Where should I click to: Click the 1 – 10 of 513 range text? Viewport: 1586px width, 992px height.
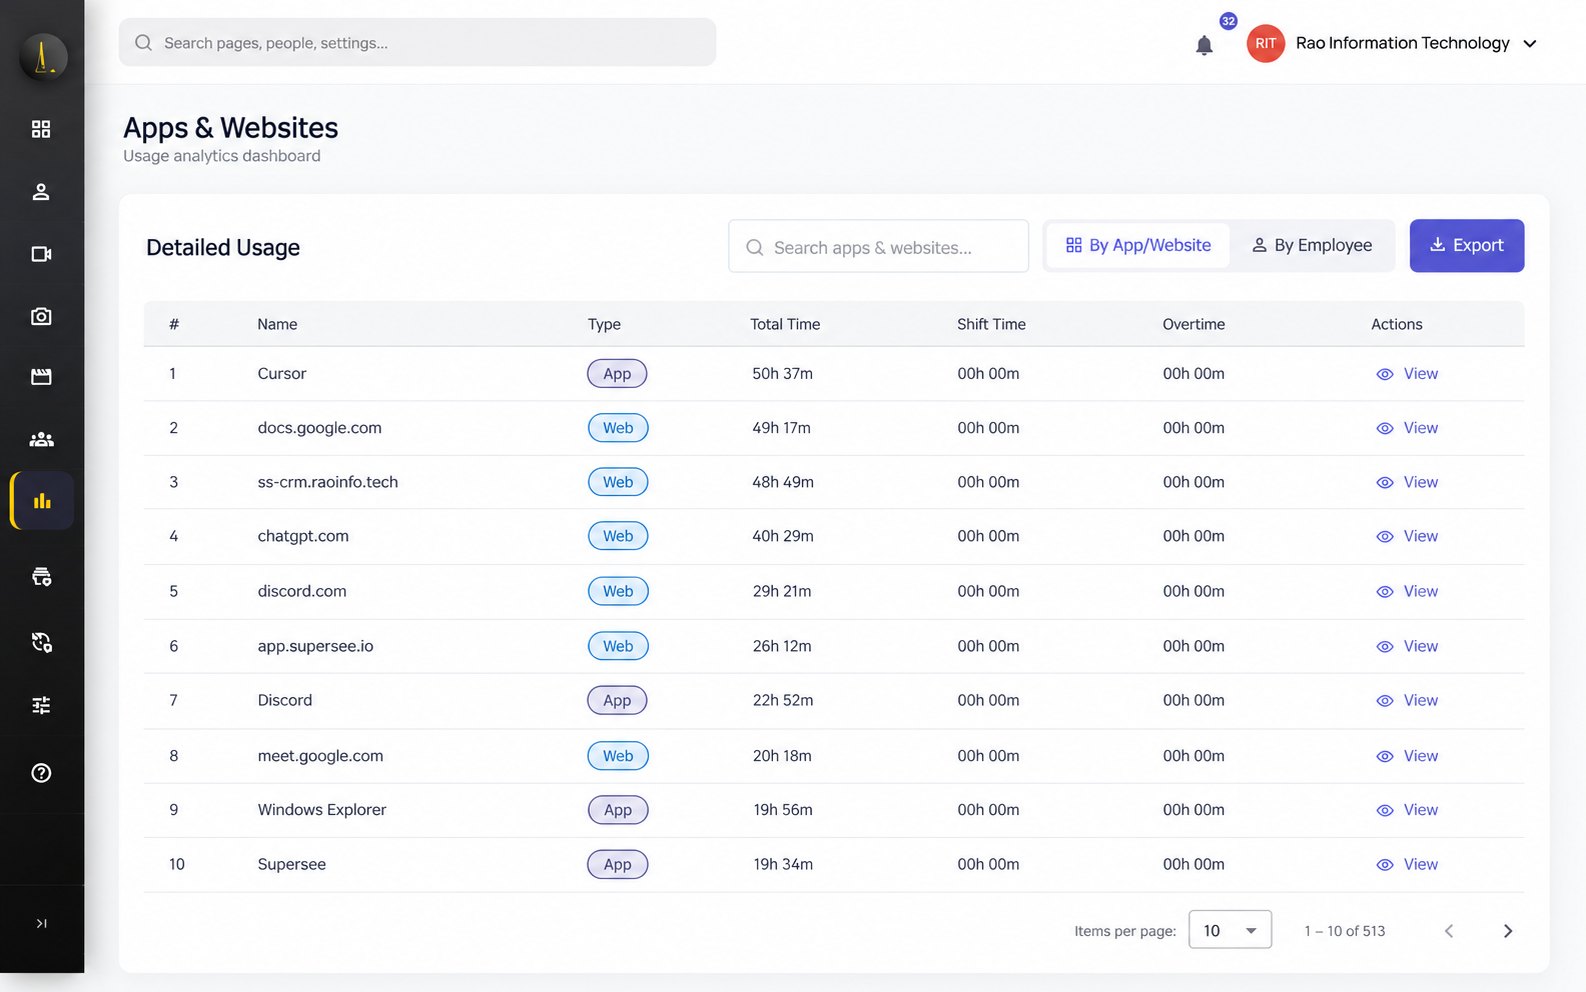[1344, 931]
